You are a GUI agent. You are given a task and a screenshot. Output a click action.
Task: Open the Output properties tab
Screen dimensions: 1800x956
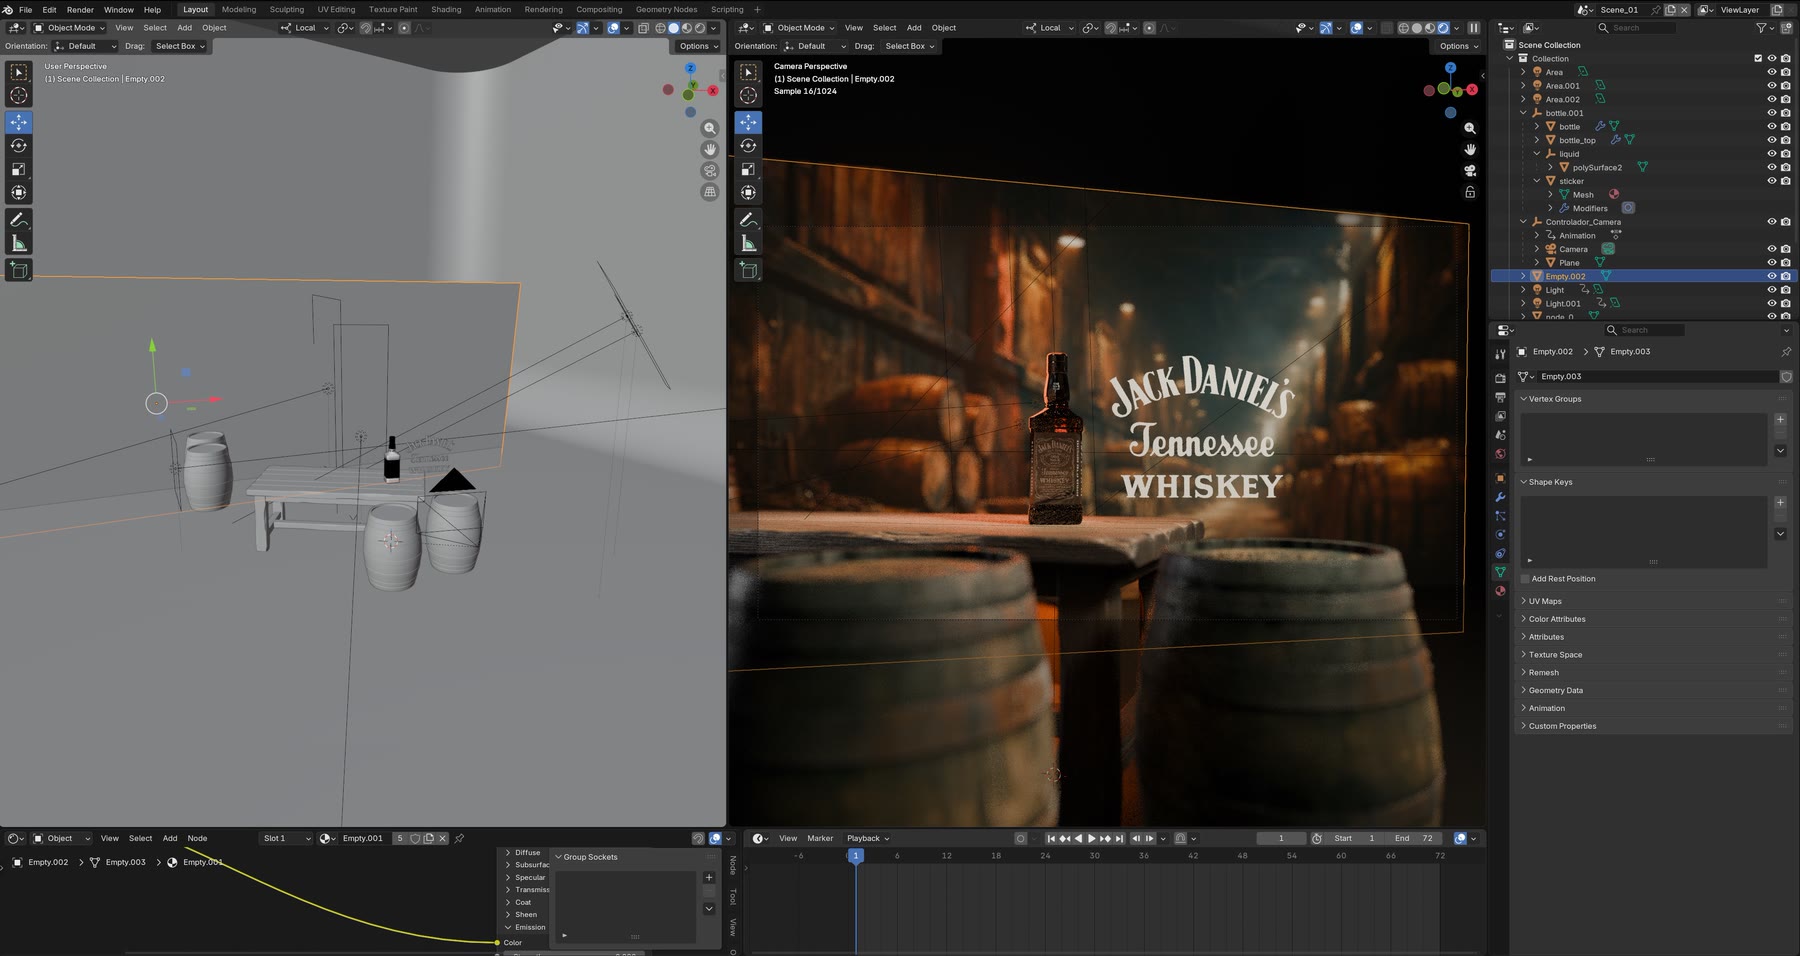tap(1500, 398)
